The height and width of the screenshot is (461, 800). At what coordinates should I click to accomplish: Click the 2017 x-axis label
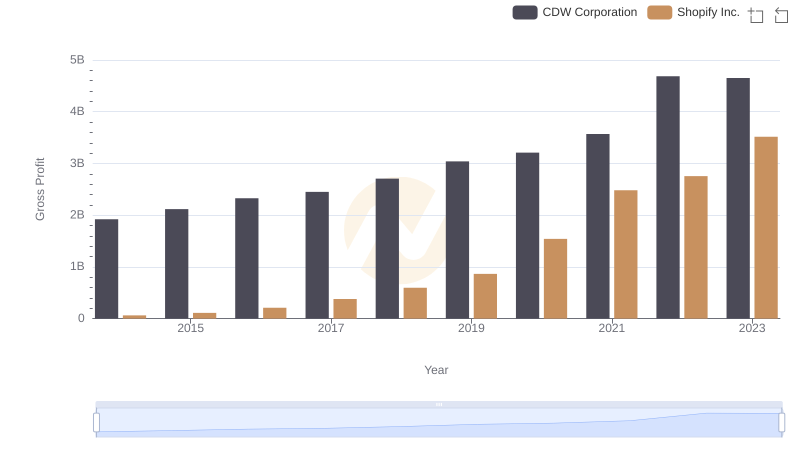coord(331,328)
